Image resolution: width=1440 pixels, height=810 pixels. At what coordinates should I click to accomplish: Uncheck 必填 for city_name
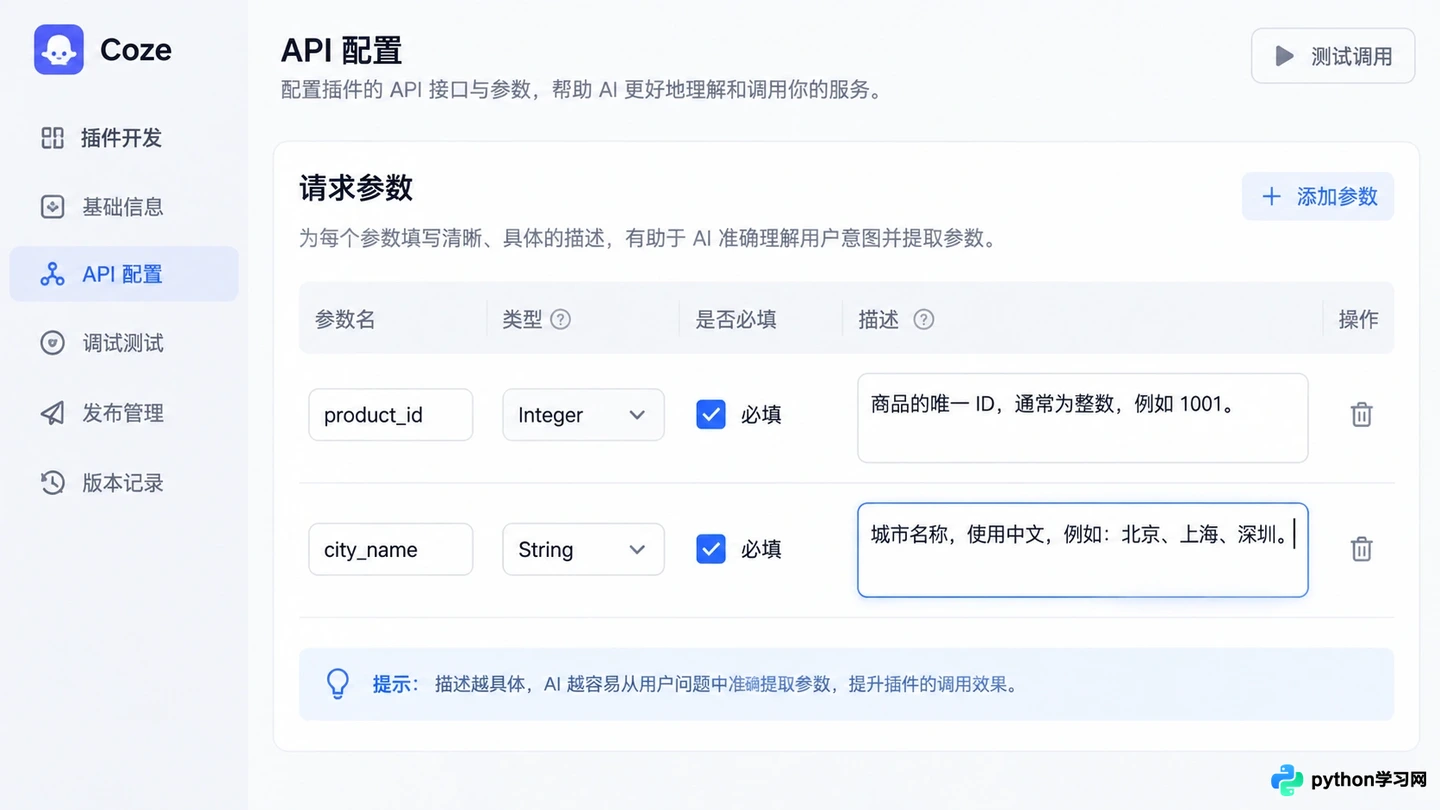pyautogui.click(x=711, y=549)
